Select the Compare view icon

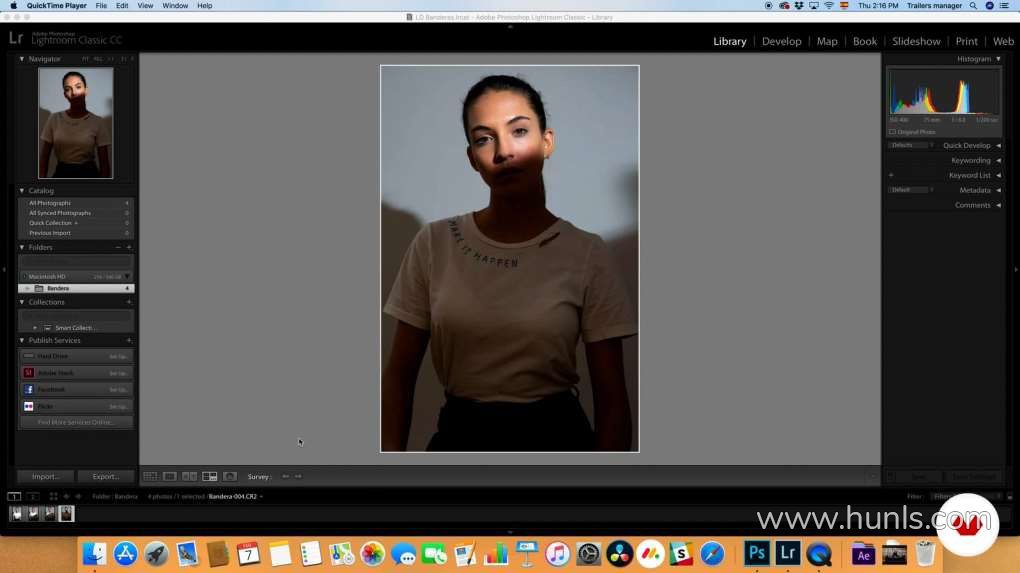click(x=190, y=477)
